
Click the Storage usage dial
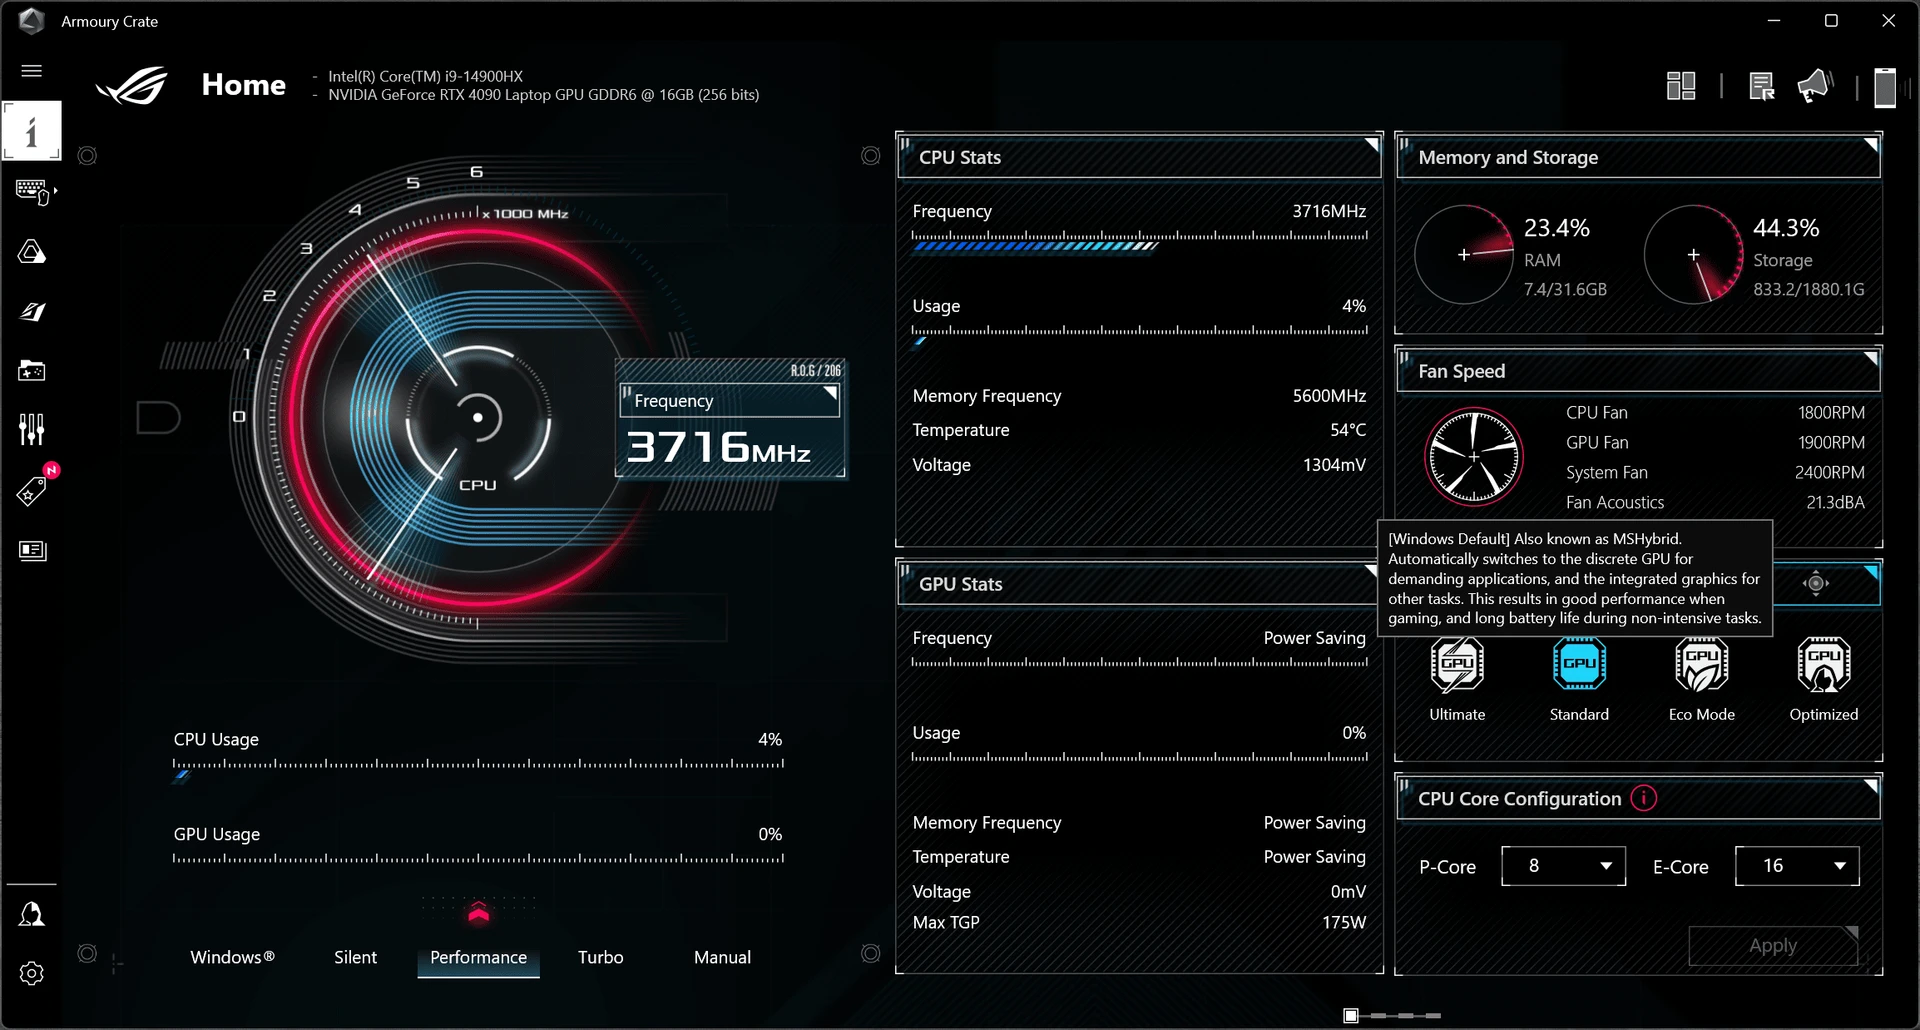(1694, 255)
